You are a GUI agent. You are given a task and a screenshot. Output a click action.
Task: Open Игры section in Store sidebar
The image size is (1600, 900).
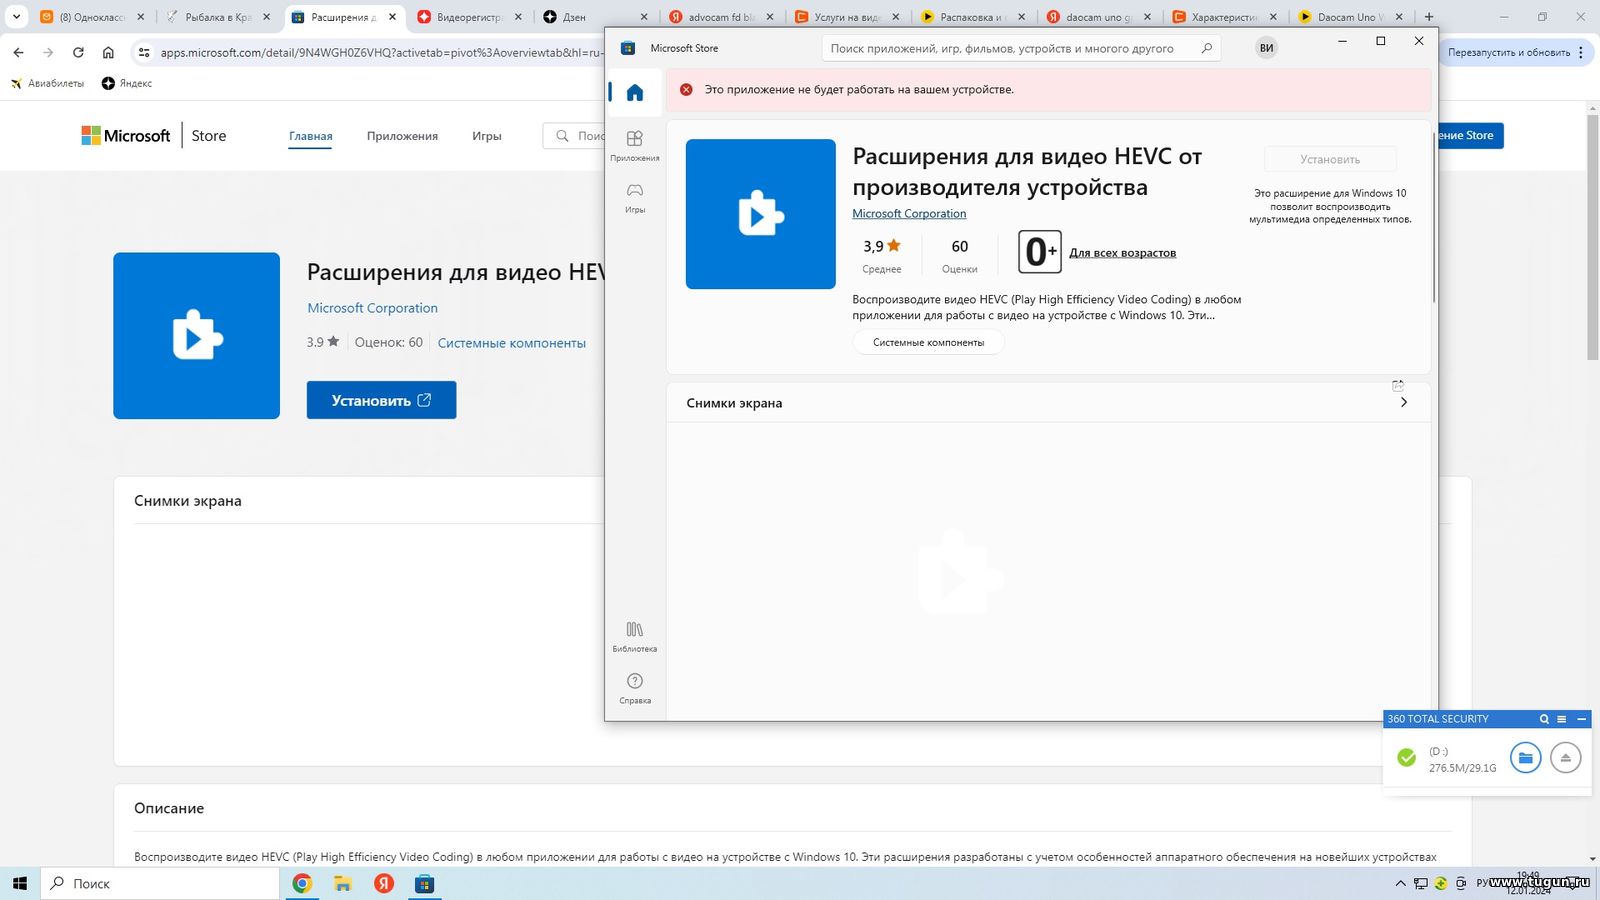(635, 197)
